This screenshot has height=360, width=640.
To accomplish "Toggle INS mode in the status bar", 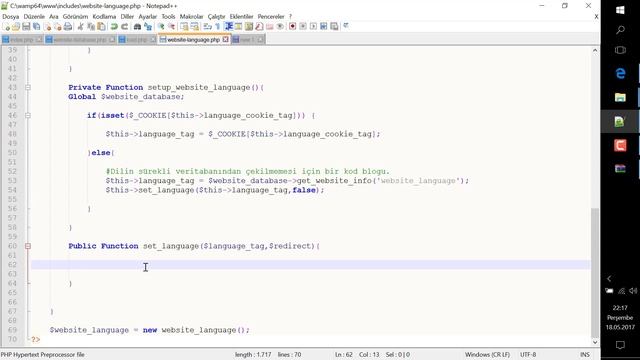I will [584, 355].
